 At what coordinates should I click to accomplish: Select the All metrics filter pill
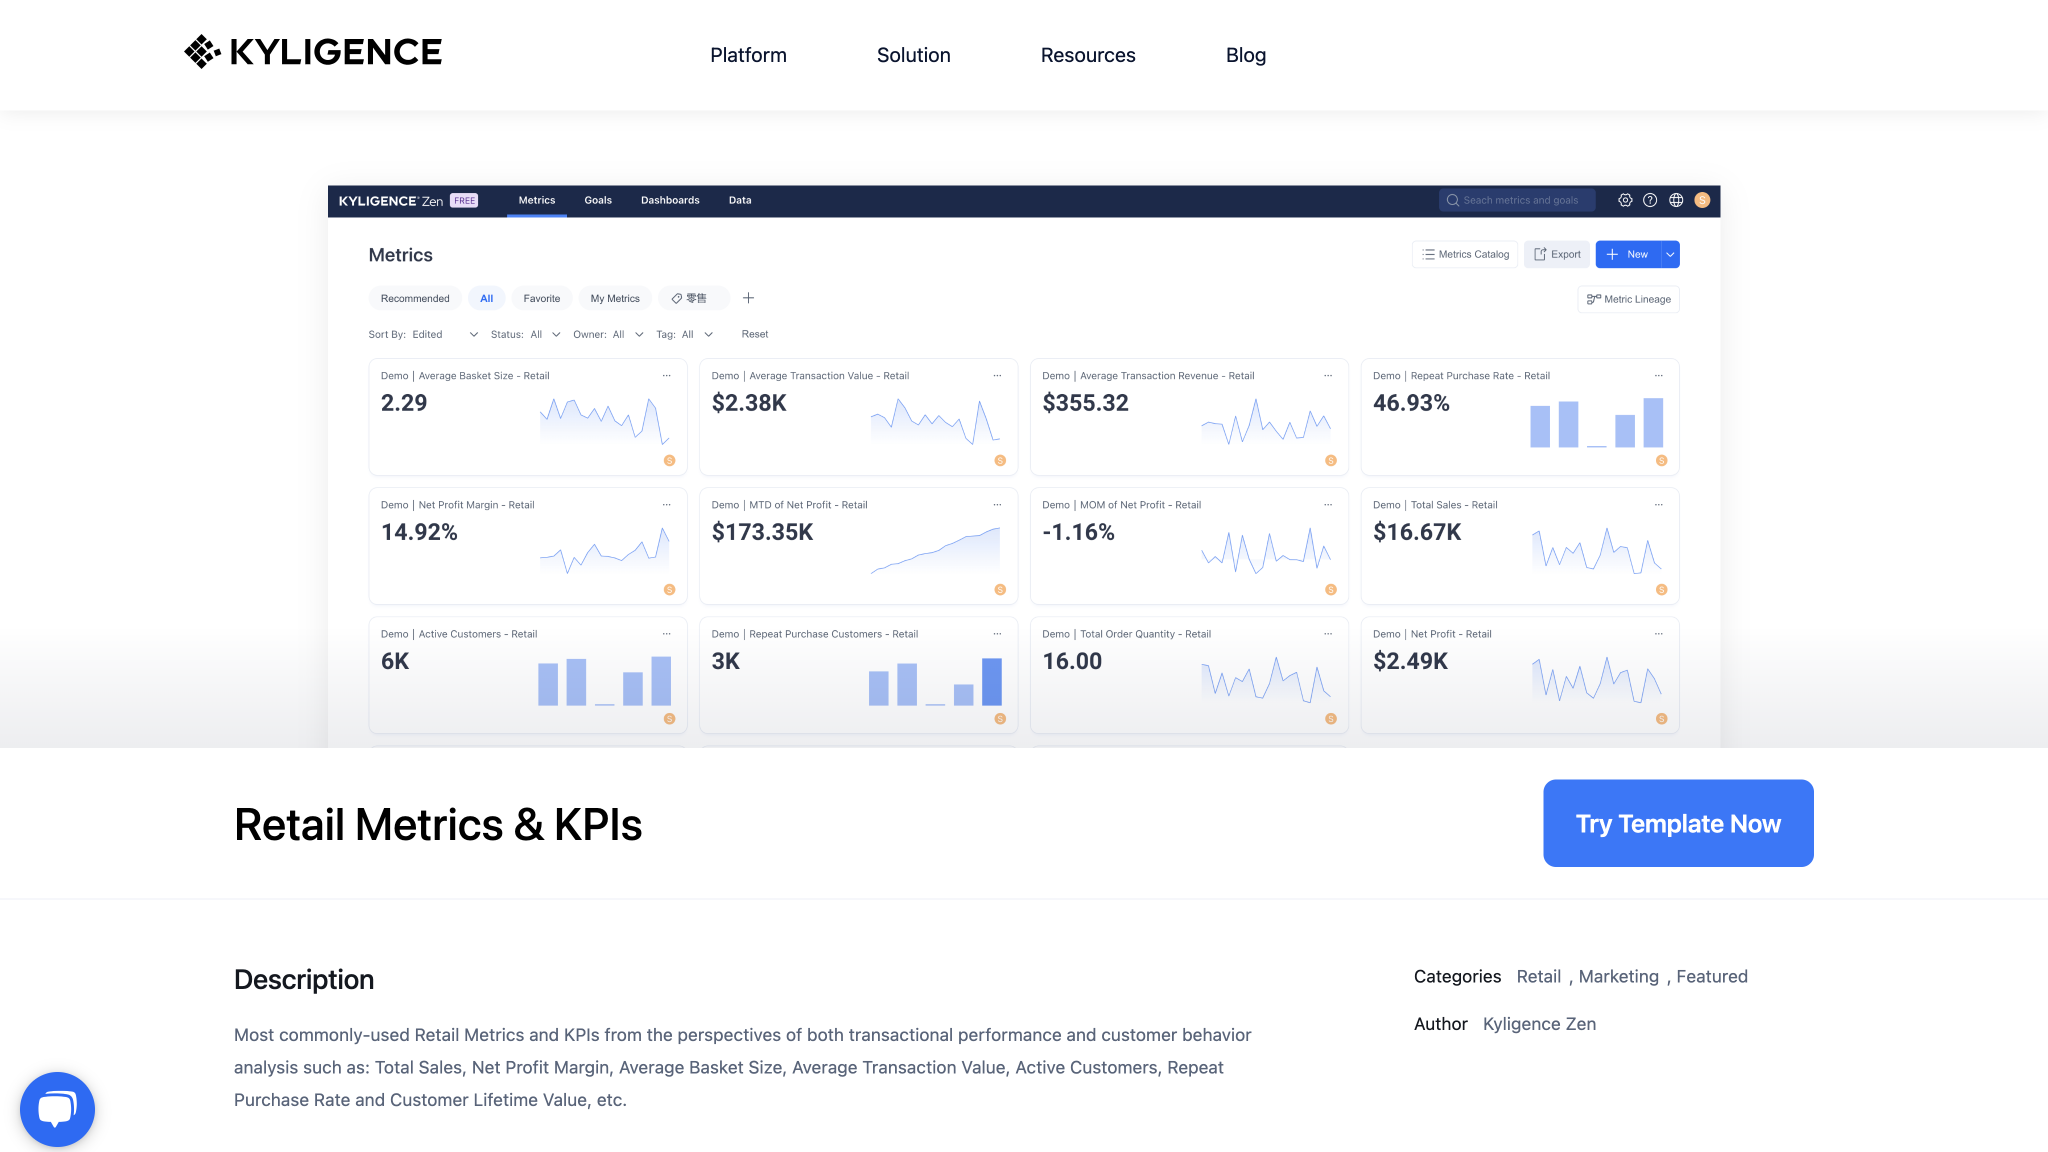(x=487, y=298)
